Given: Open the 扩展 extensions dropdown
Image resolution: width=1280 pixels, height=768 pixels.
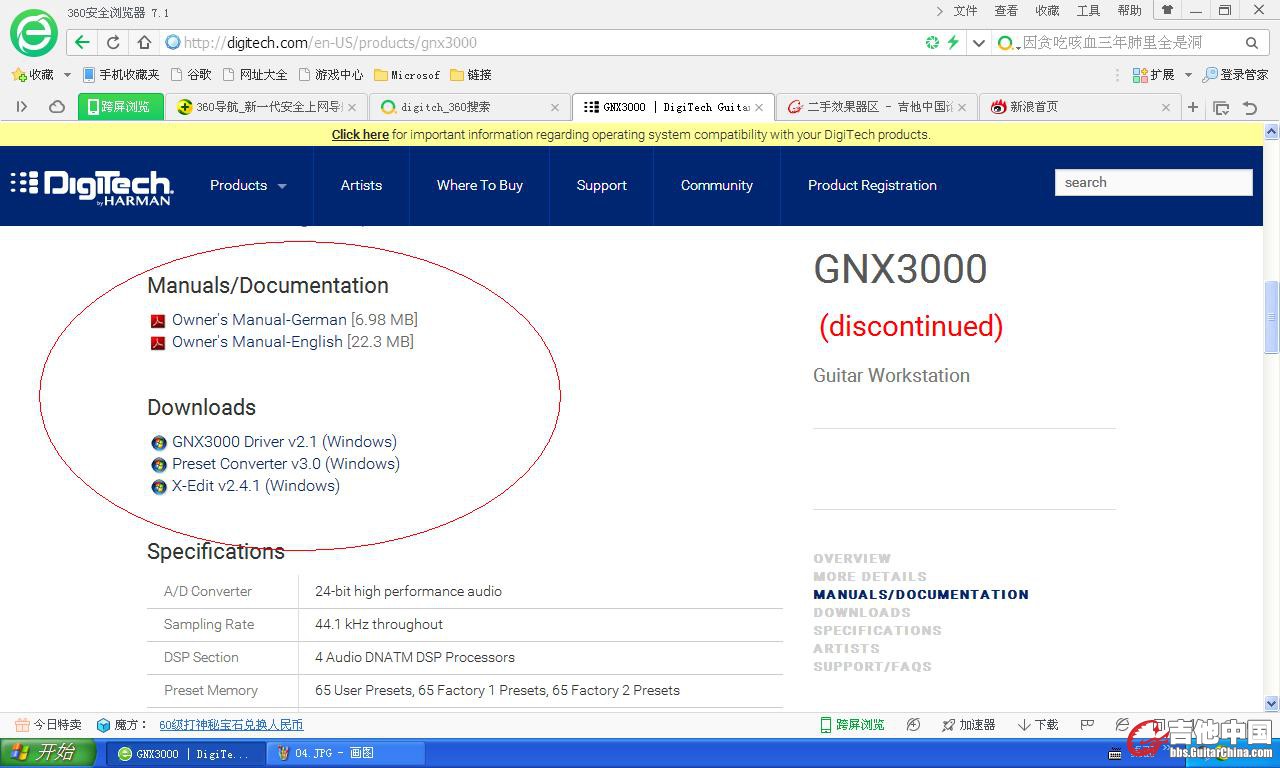Looking at the screenshot, I should coord(1187,75).
